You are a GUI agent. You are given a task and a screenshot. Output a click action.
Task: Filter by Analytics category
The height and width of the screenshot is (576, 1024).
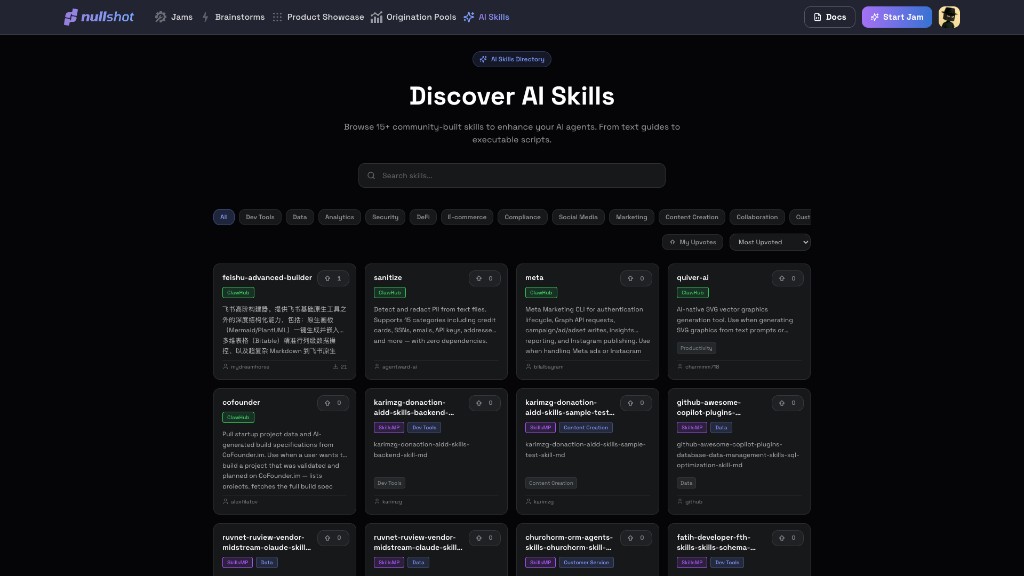click(x=340, y=217)
